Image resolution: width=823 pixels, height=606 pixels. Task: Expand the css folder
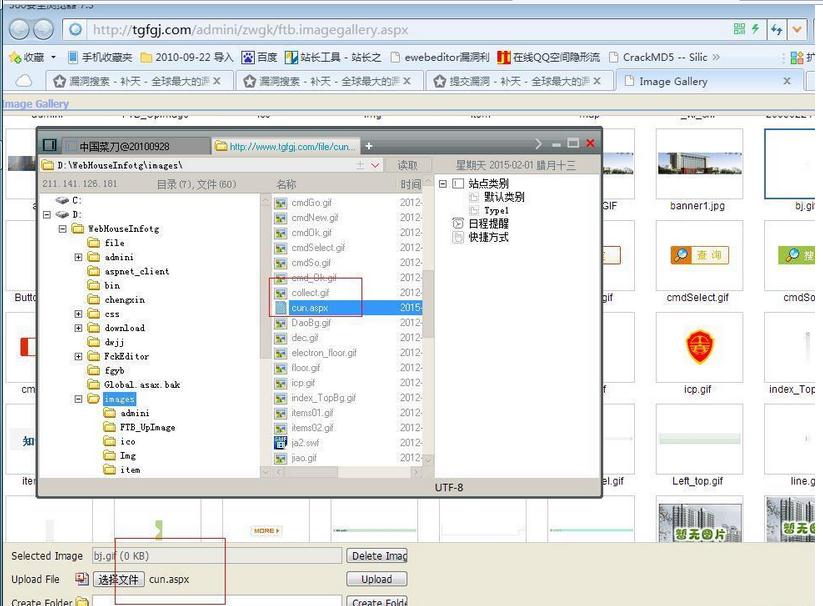pos(78,314)
